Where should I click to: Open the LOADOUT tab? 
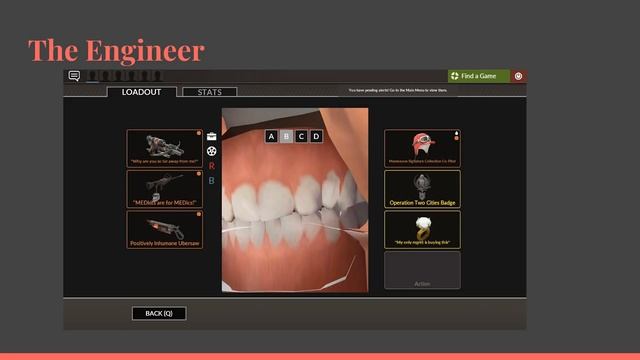142,92
